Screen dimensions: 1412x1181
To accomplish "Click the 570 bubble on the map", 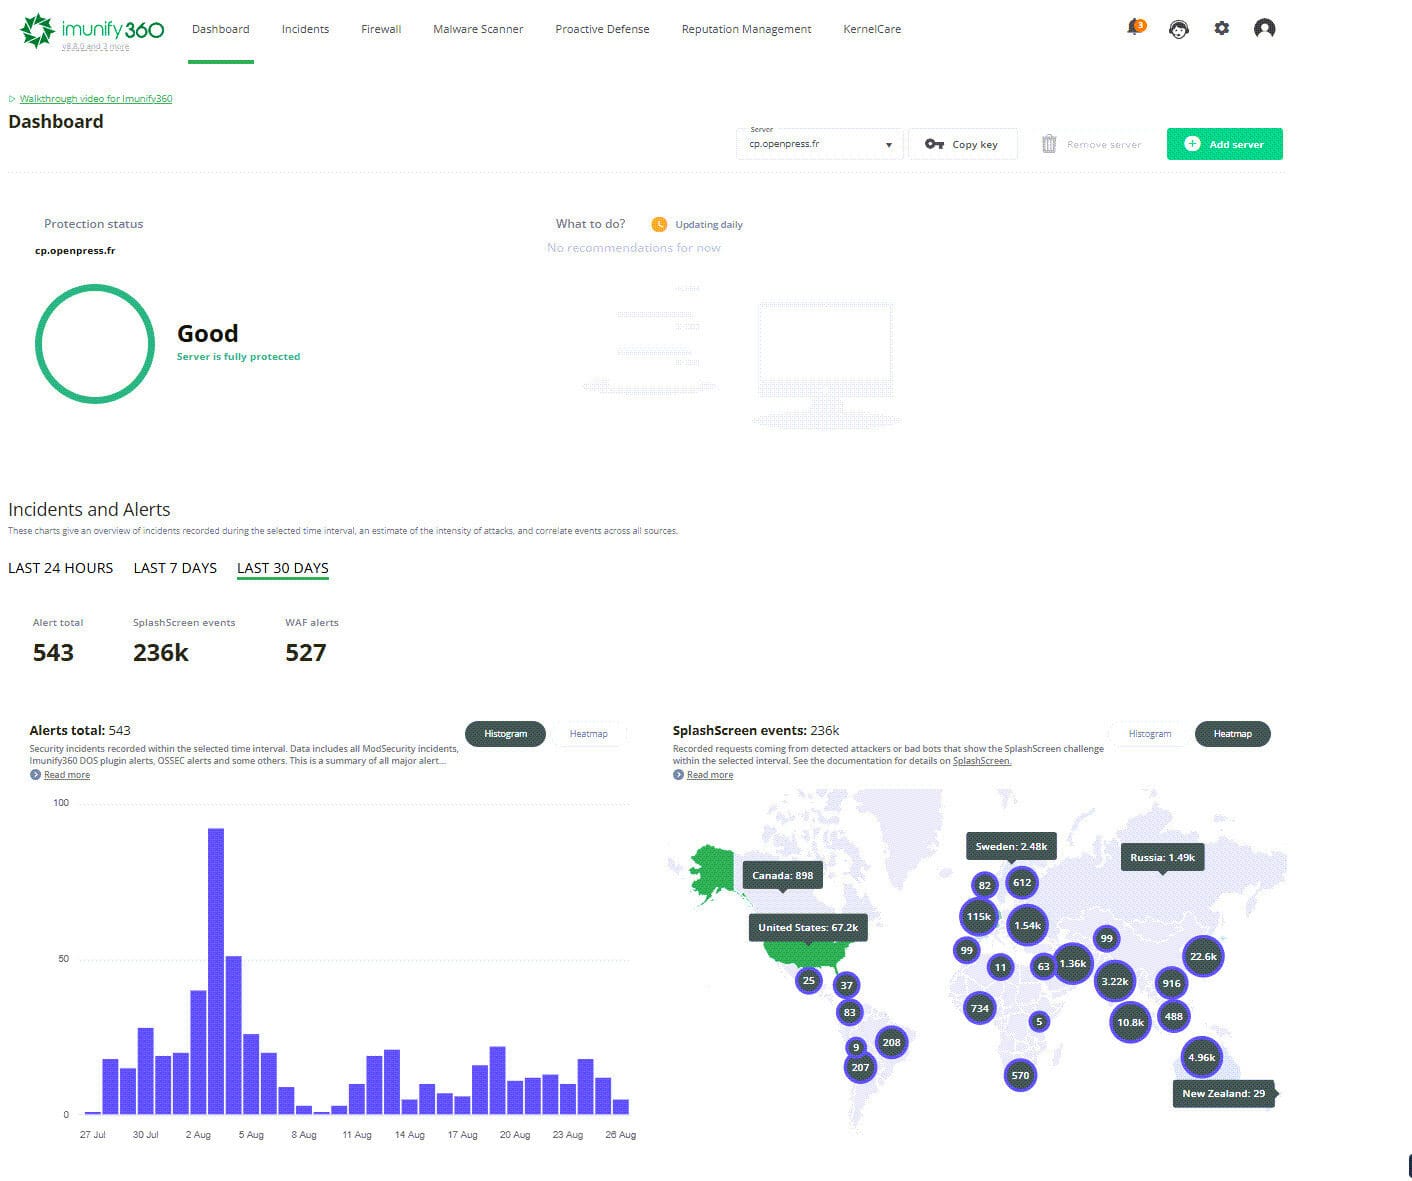I will point(1020,1076).
